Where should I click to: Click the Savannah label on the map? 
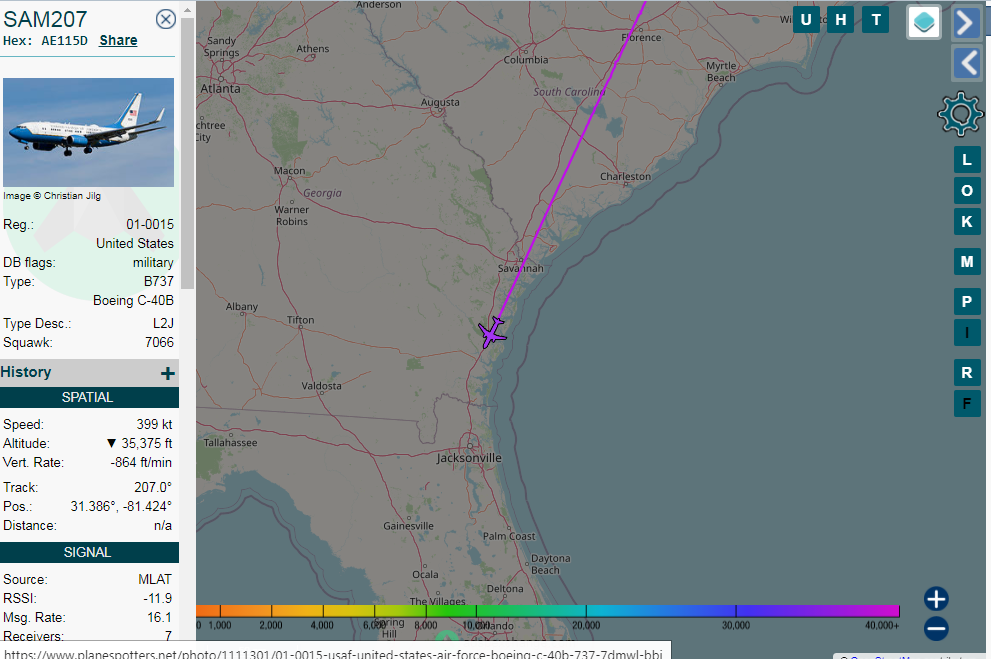(520, 269)
